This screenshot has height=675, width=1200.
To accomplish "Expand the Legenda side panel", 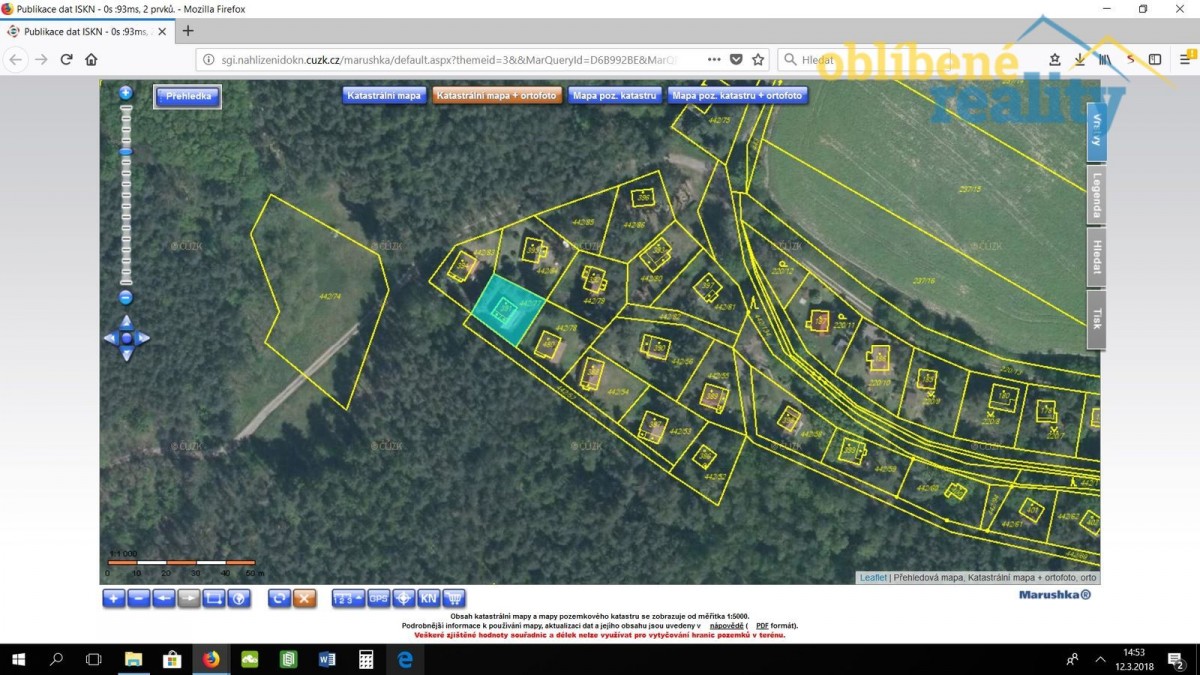I will (1096, 195).
